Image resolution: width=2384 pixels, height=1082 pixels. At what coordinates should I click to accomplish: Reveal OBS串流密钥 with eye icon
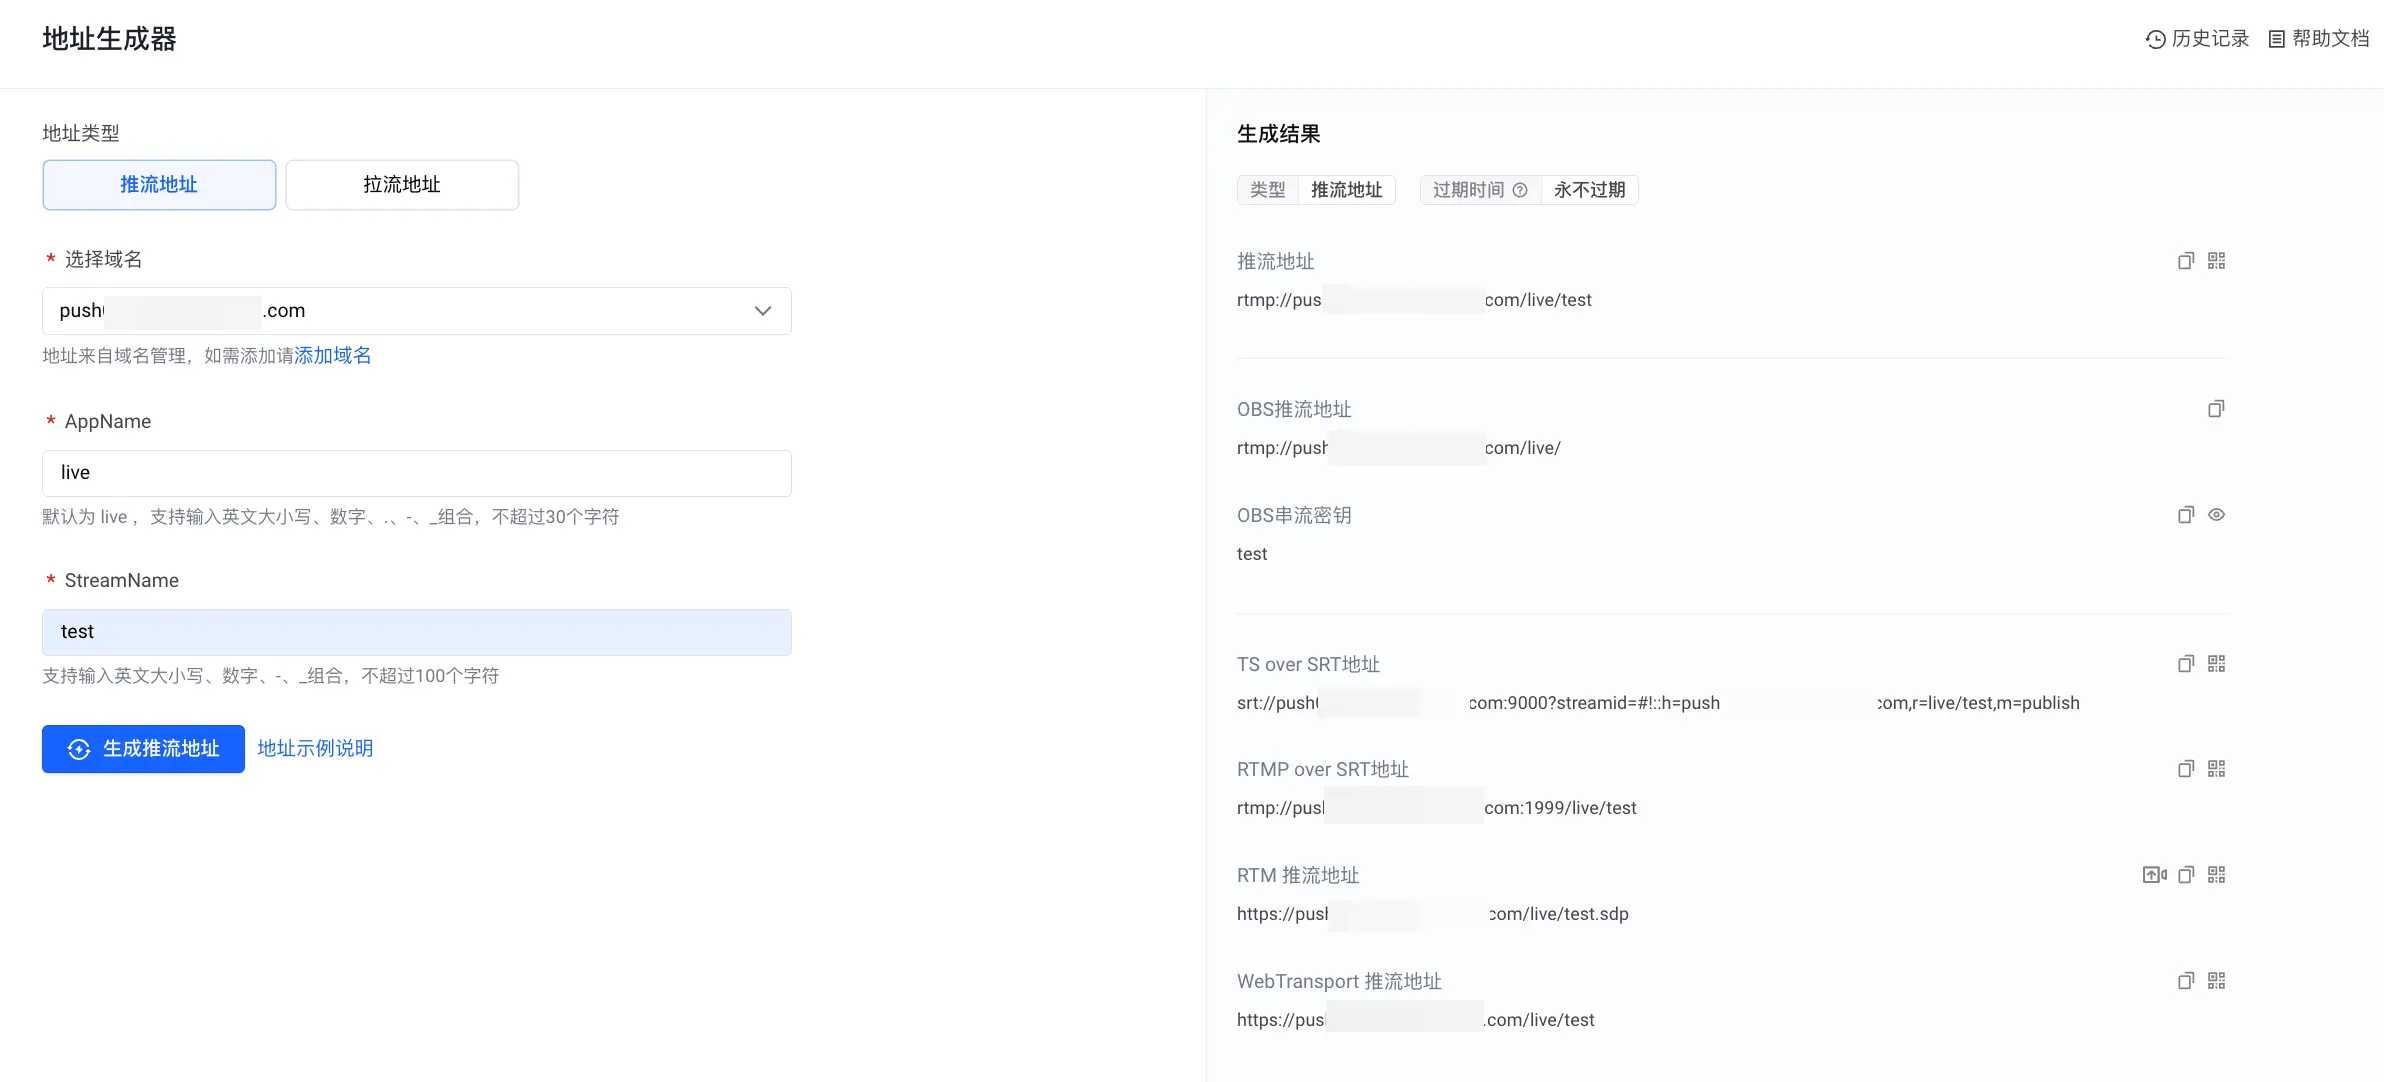[x=2217, y=515]
